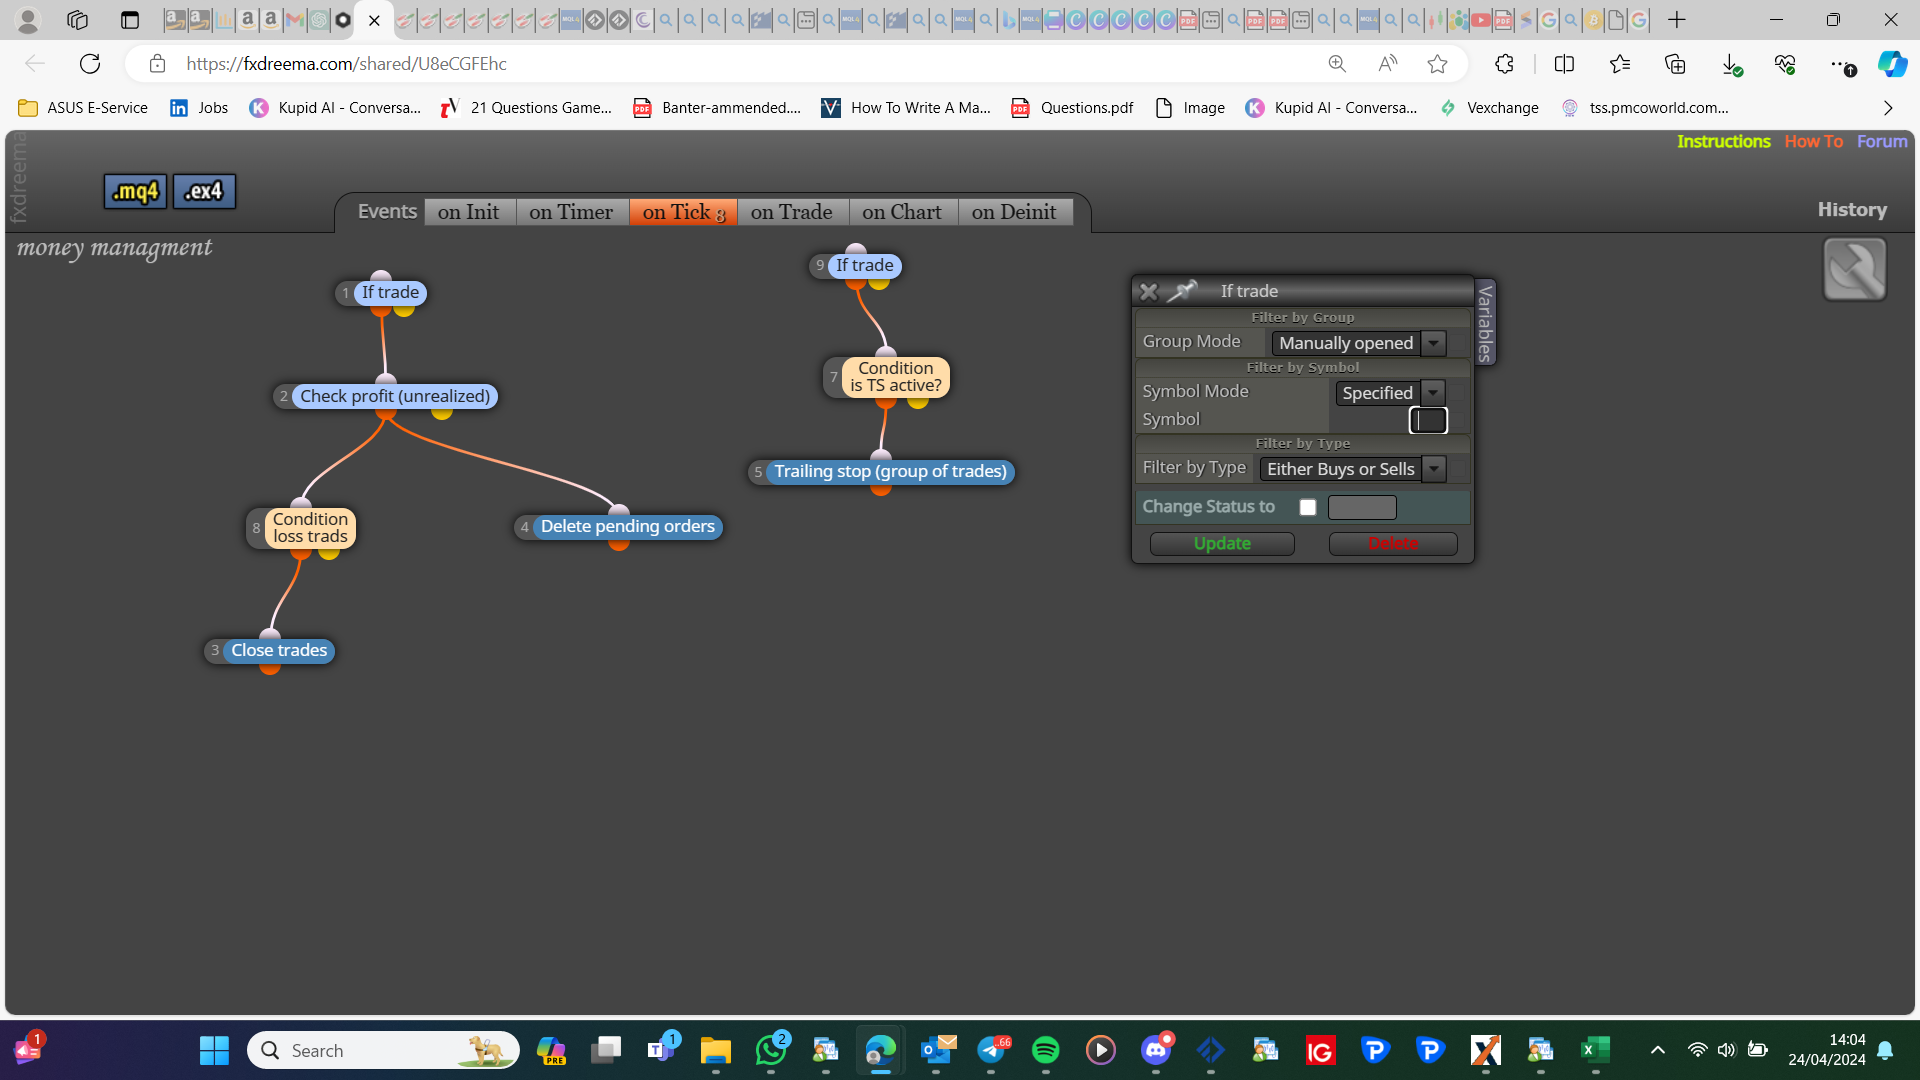
Task: Open browser Collections icon
Action: click(1675, 64)
